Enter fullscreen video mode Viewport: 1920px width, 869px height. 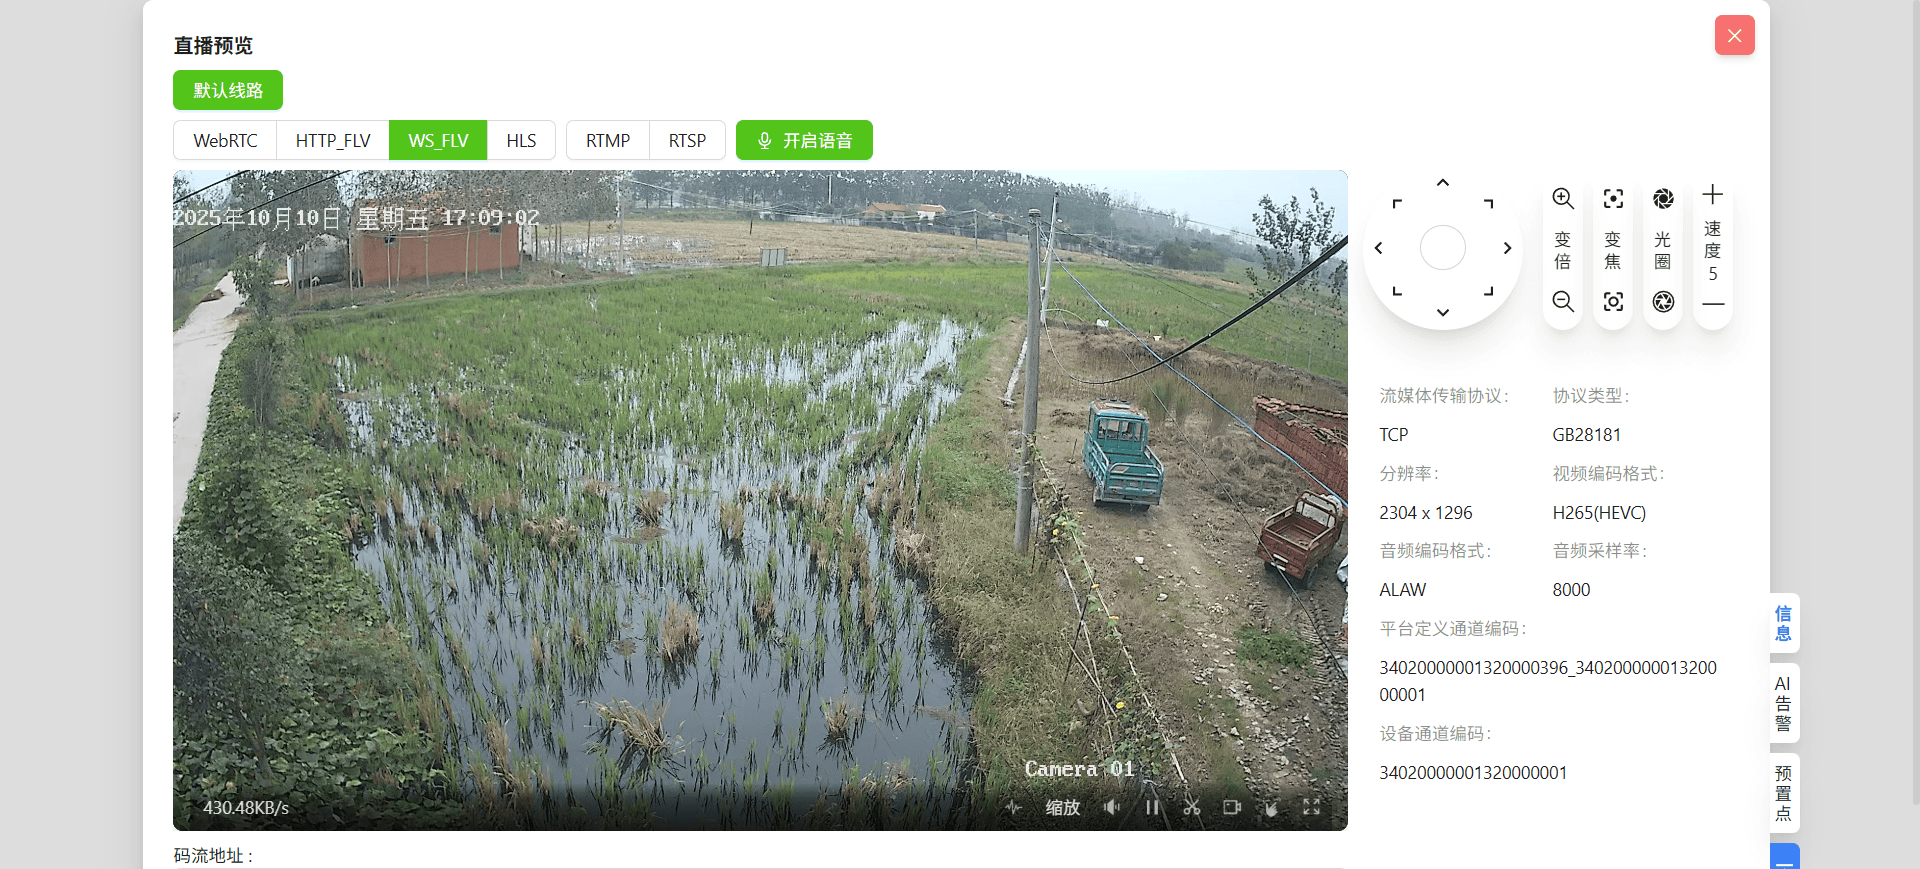coord(1311,807)
